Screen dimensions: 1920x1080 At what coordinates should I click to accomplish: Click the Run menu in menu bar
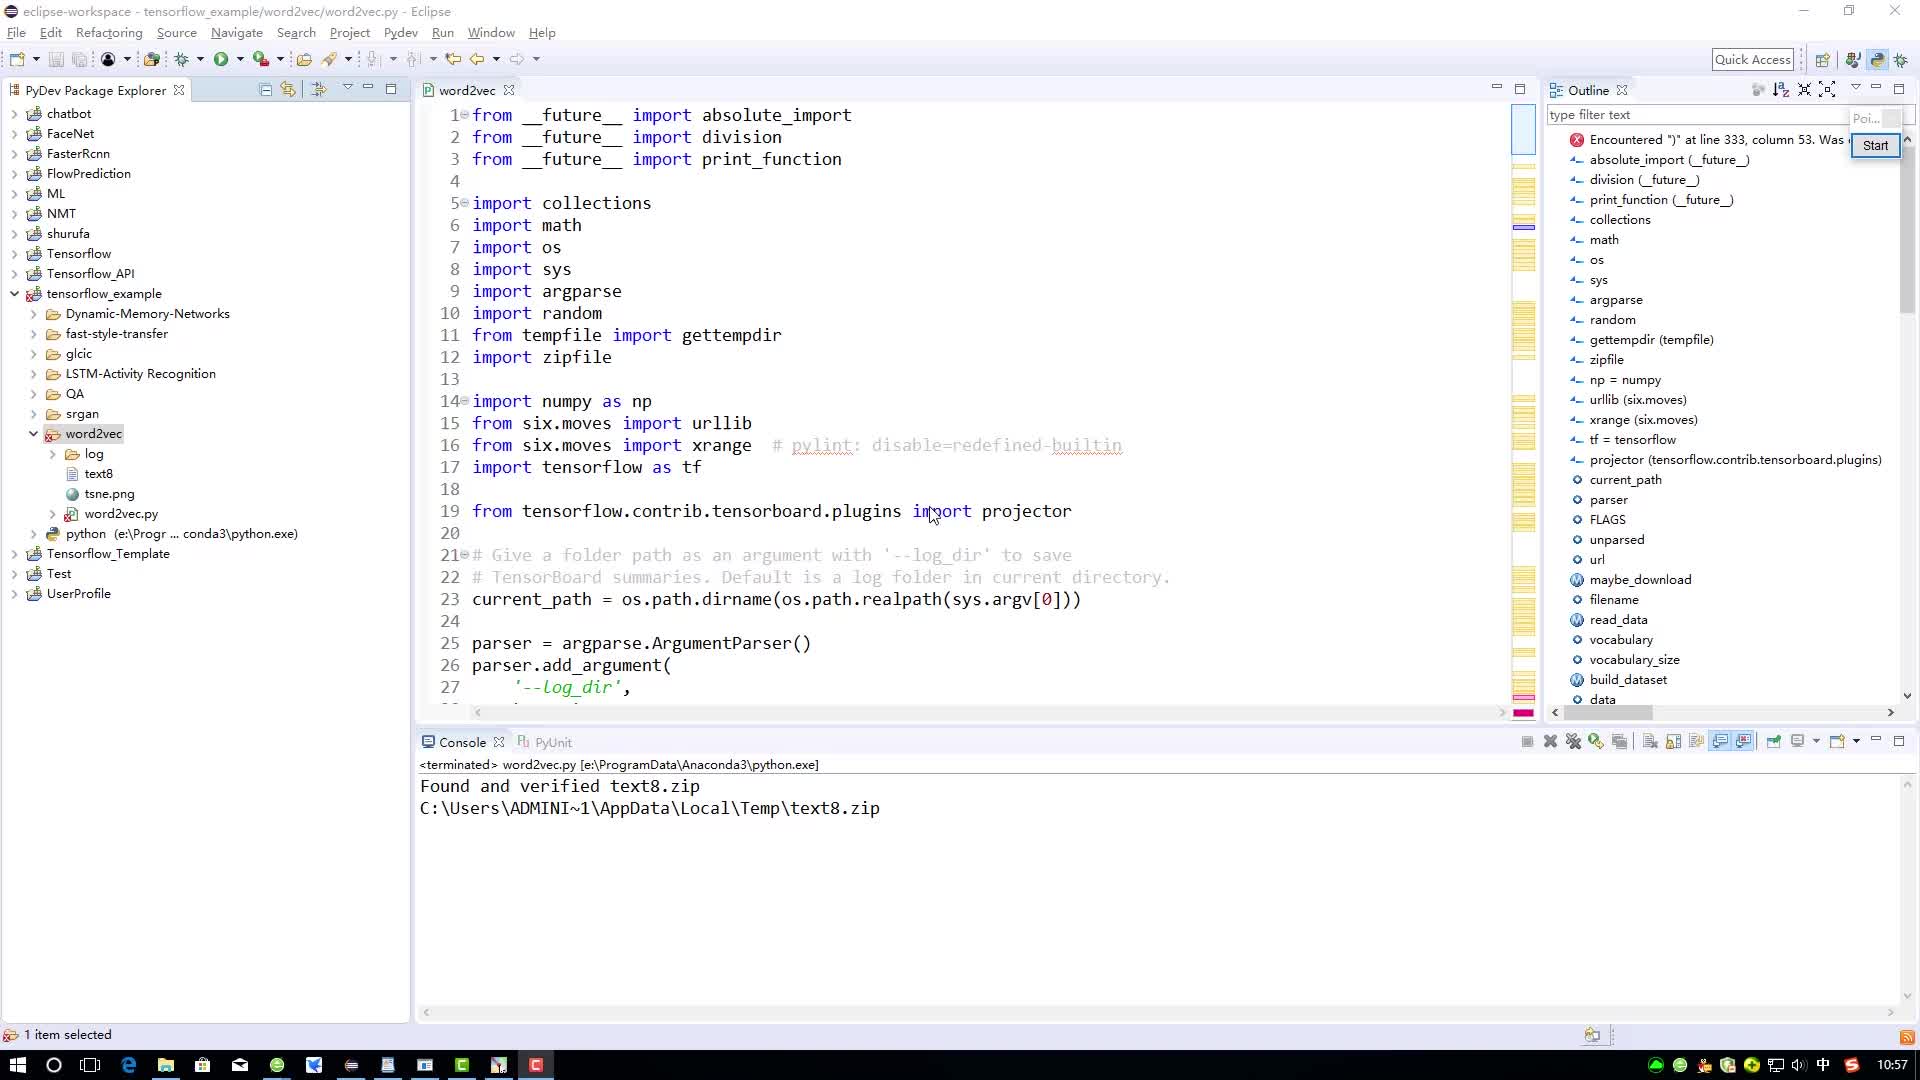point(443,33)
